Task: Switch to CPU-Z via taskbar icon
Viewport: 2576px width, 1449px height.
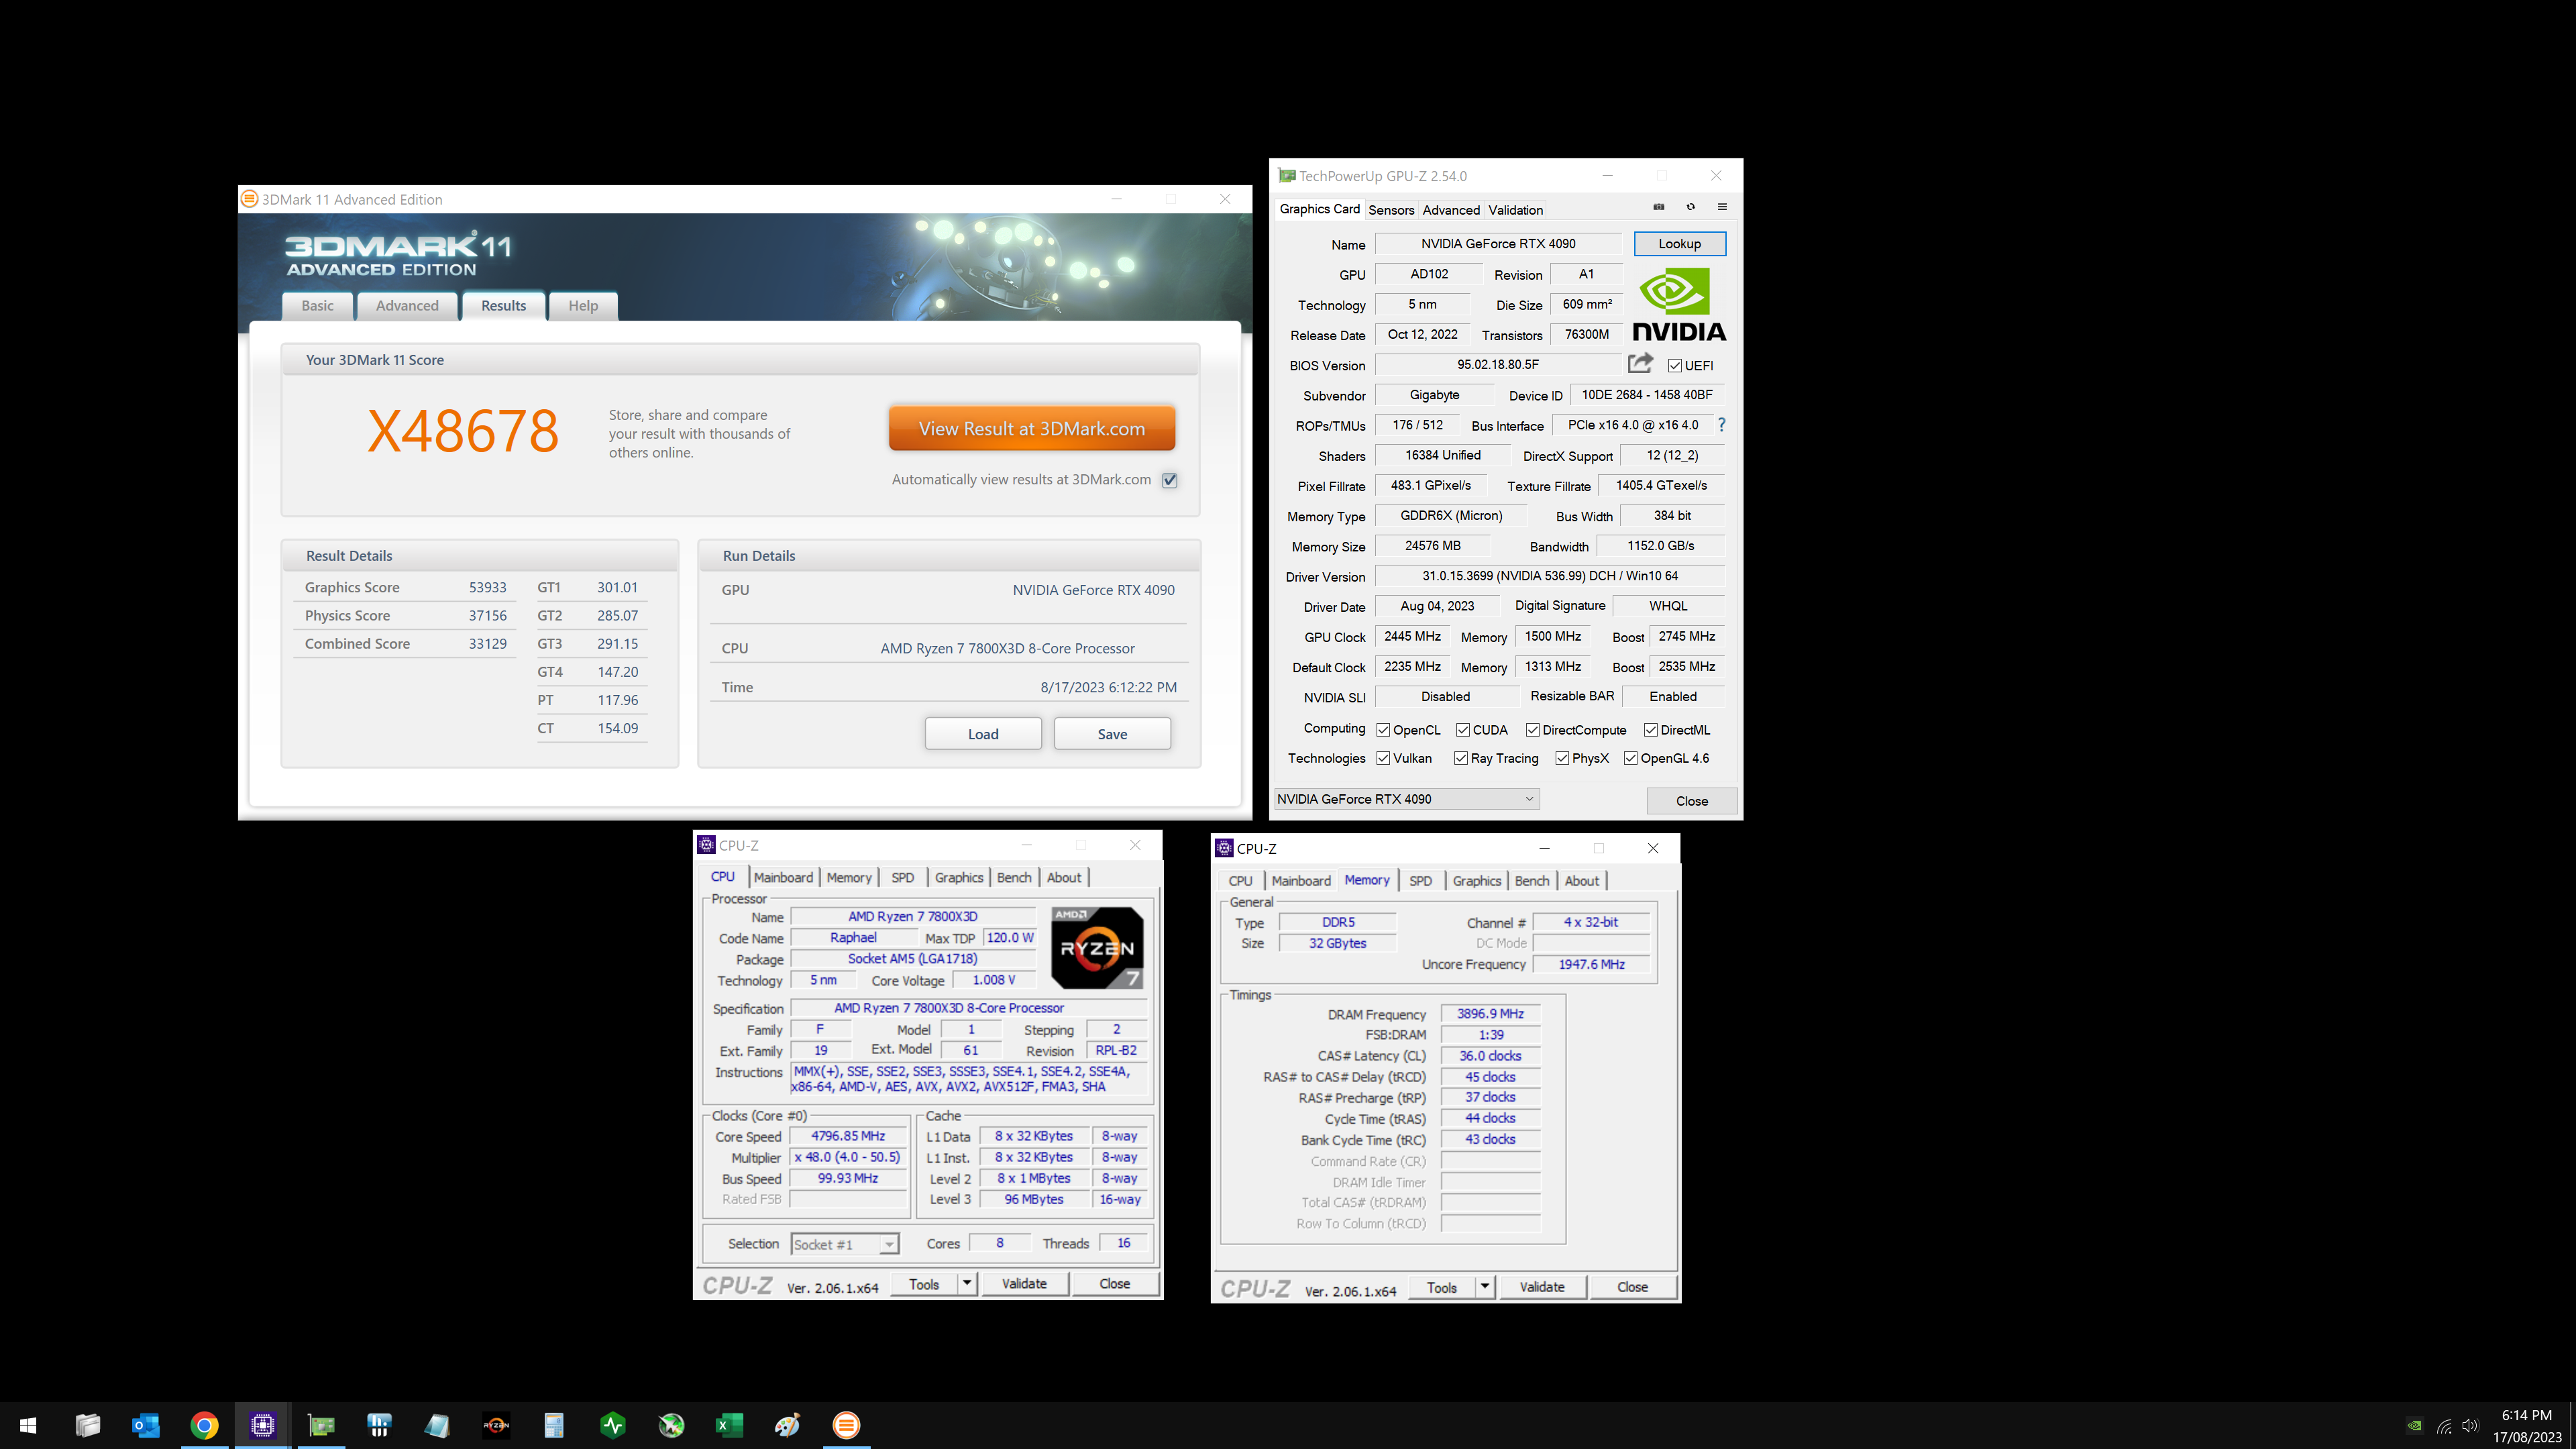Action: 263,1425
